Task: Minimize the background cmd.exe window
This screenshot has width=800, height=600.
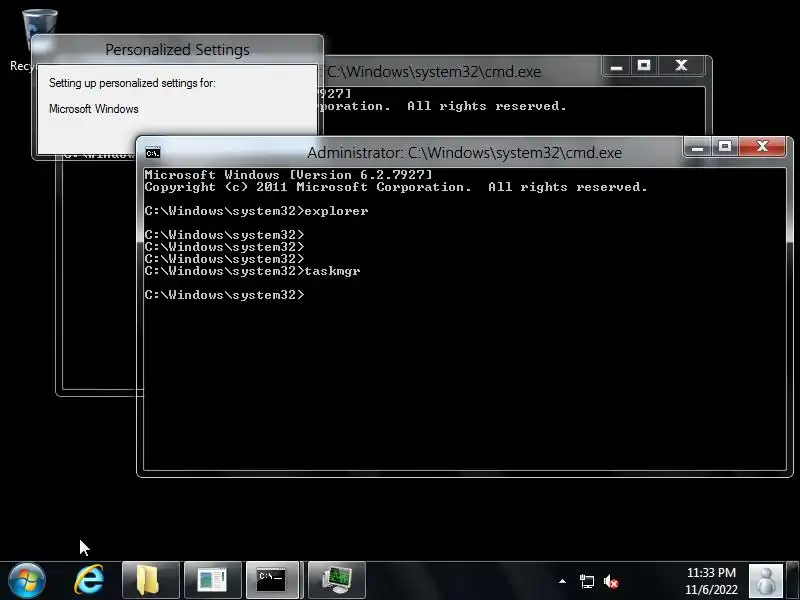Action: (616, 66)
